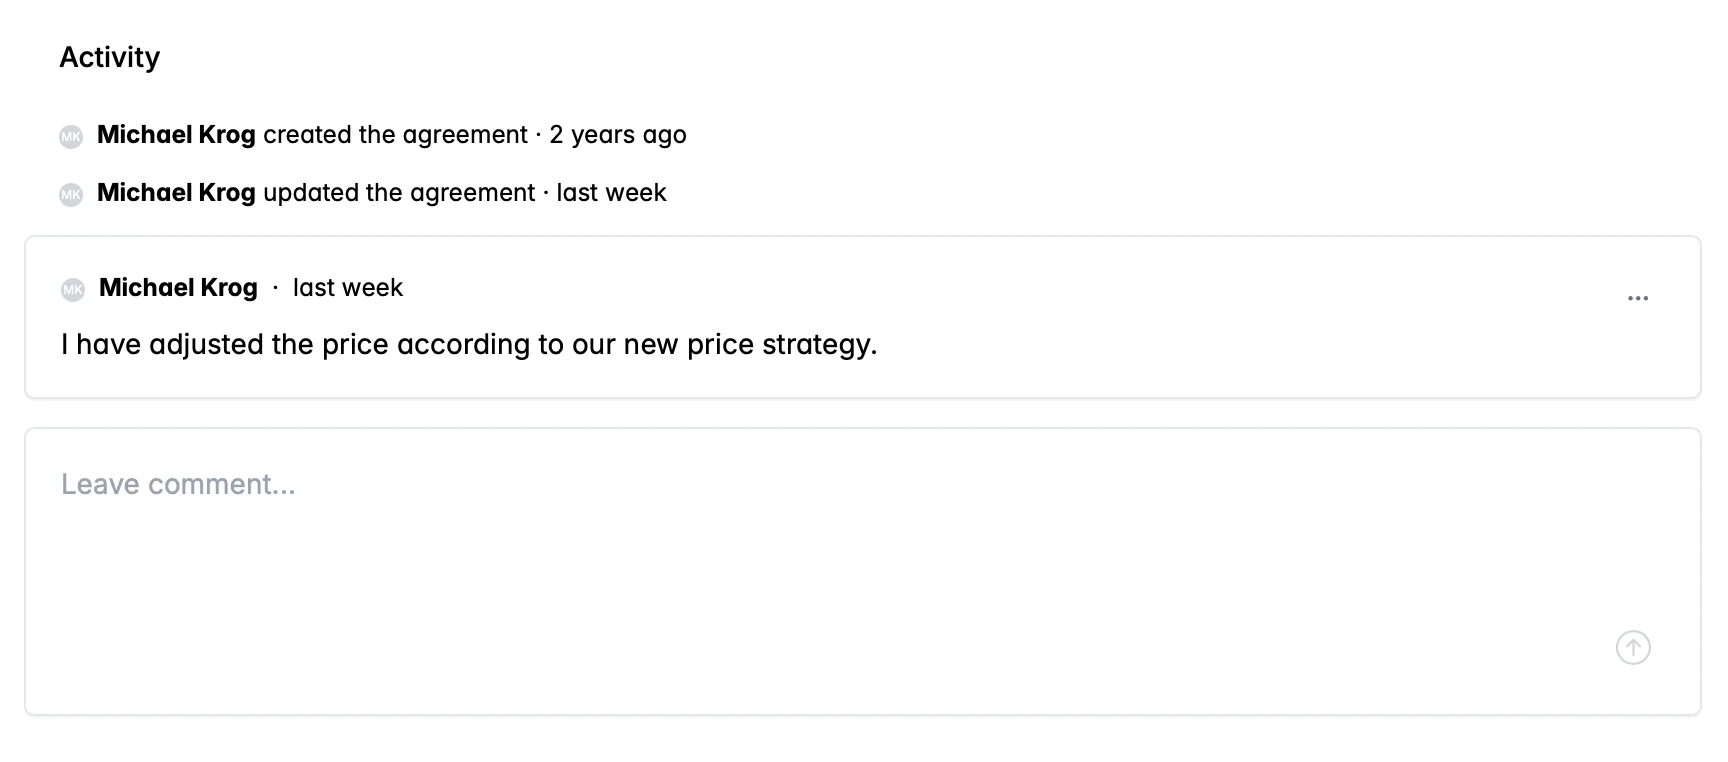Select the 'last week' timestamp on the comment

tap(347, 288)
